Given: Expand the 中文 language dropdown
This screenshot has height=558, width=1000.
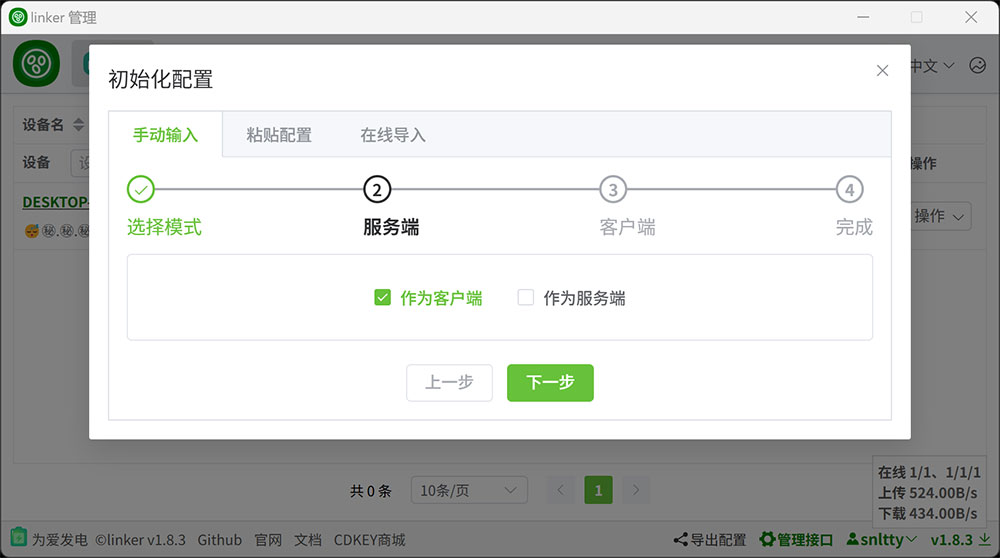Looking at the screenshot, I should pos(931,66).
